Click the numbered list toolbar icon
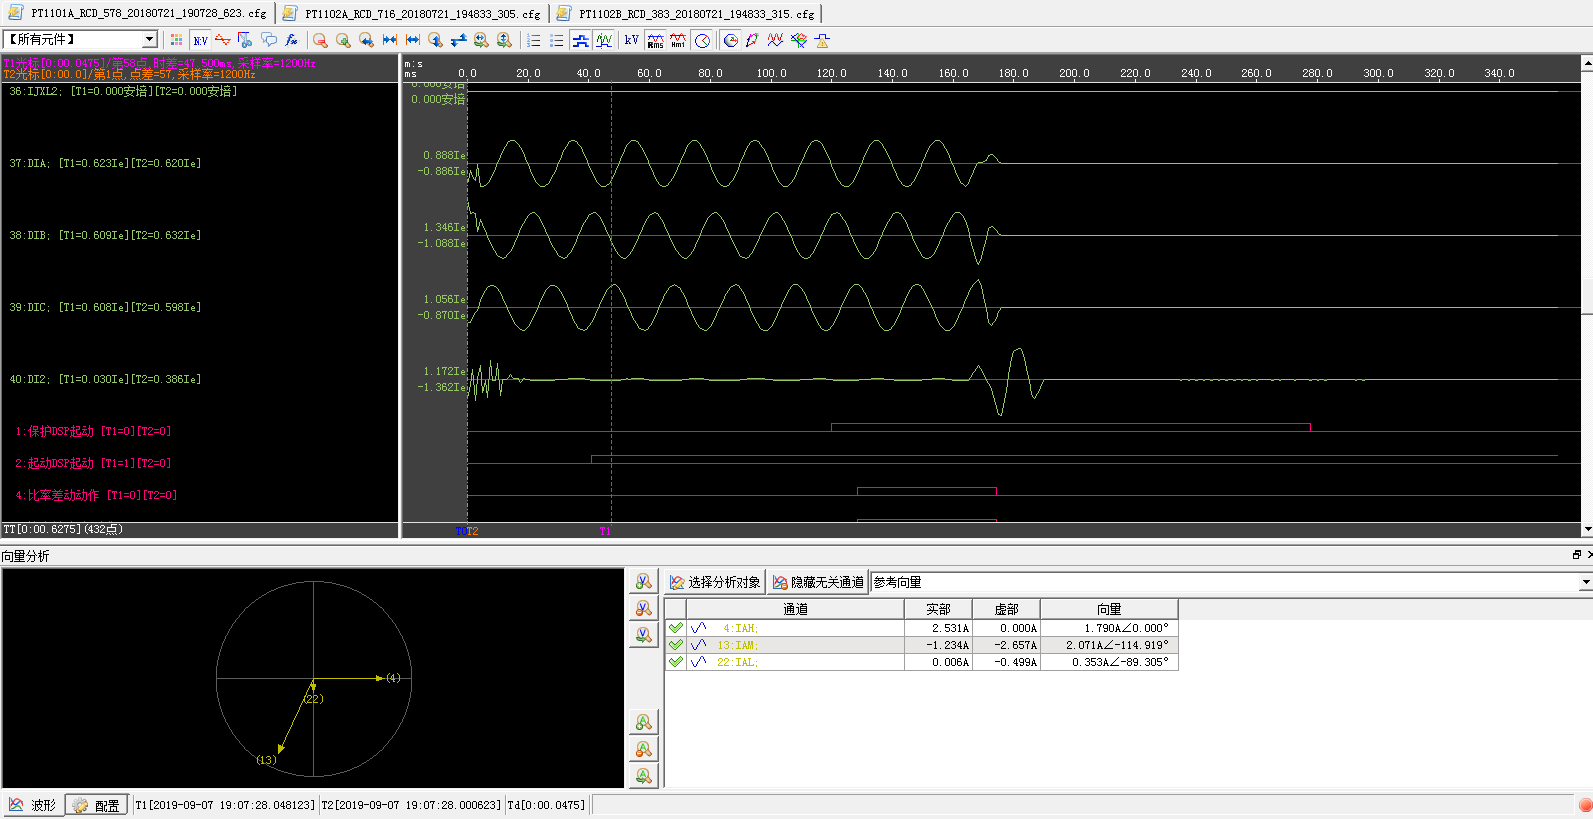This screenshot has width=1593, height=819. click(x=533, y=40)
